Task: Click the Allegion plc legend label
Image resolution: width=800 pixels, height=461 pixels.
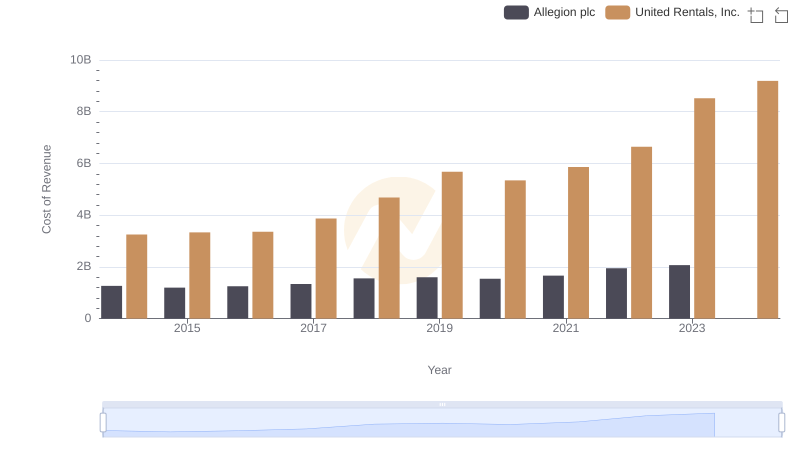Action: point(564,12)
